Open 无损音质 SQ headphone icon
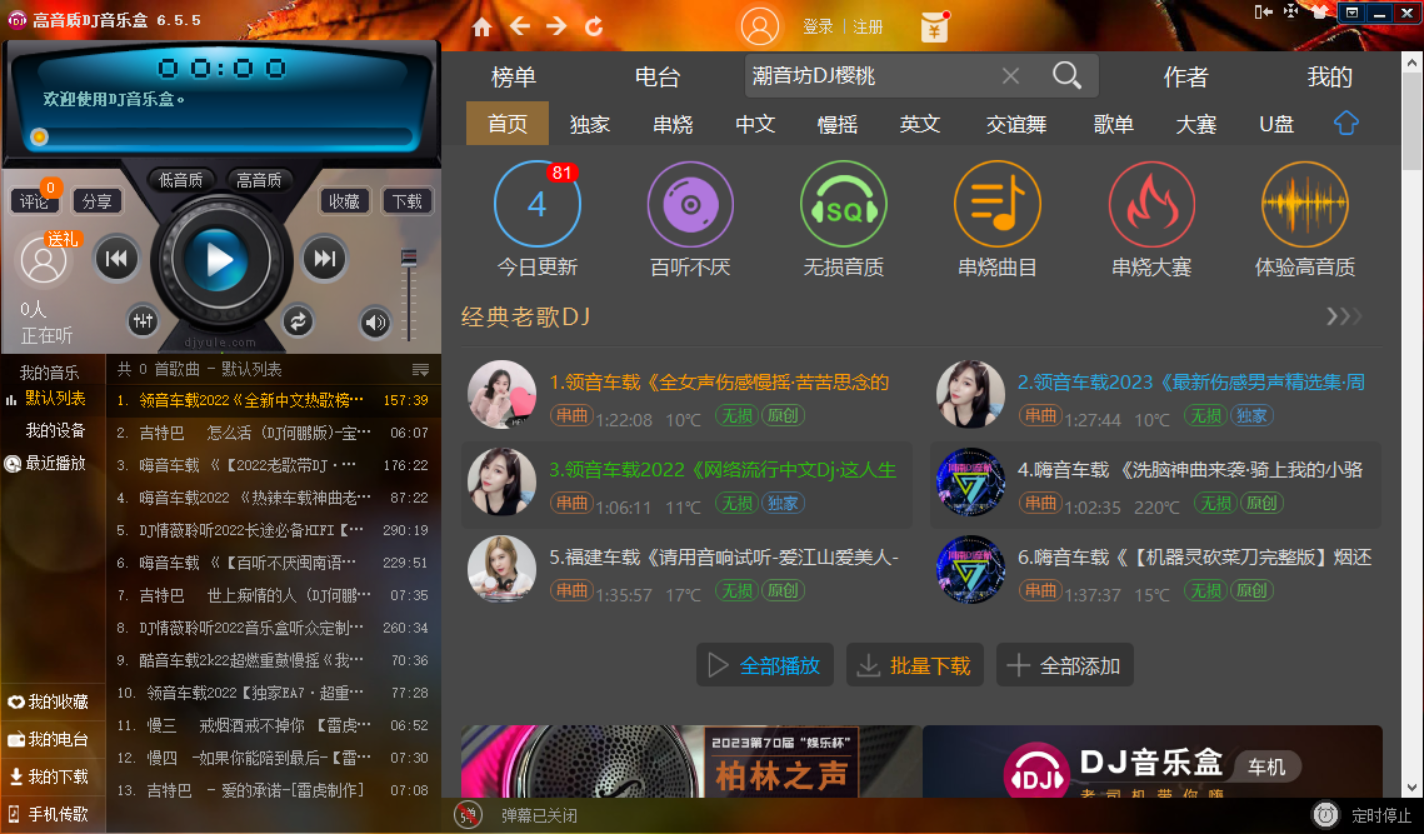The height and width of the screenshot is (834, 1424). tap(844, 204)
